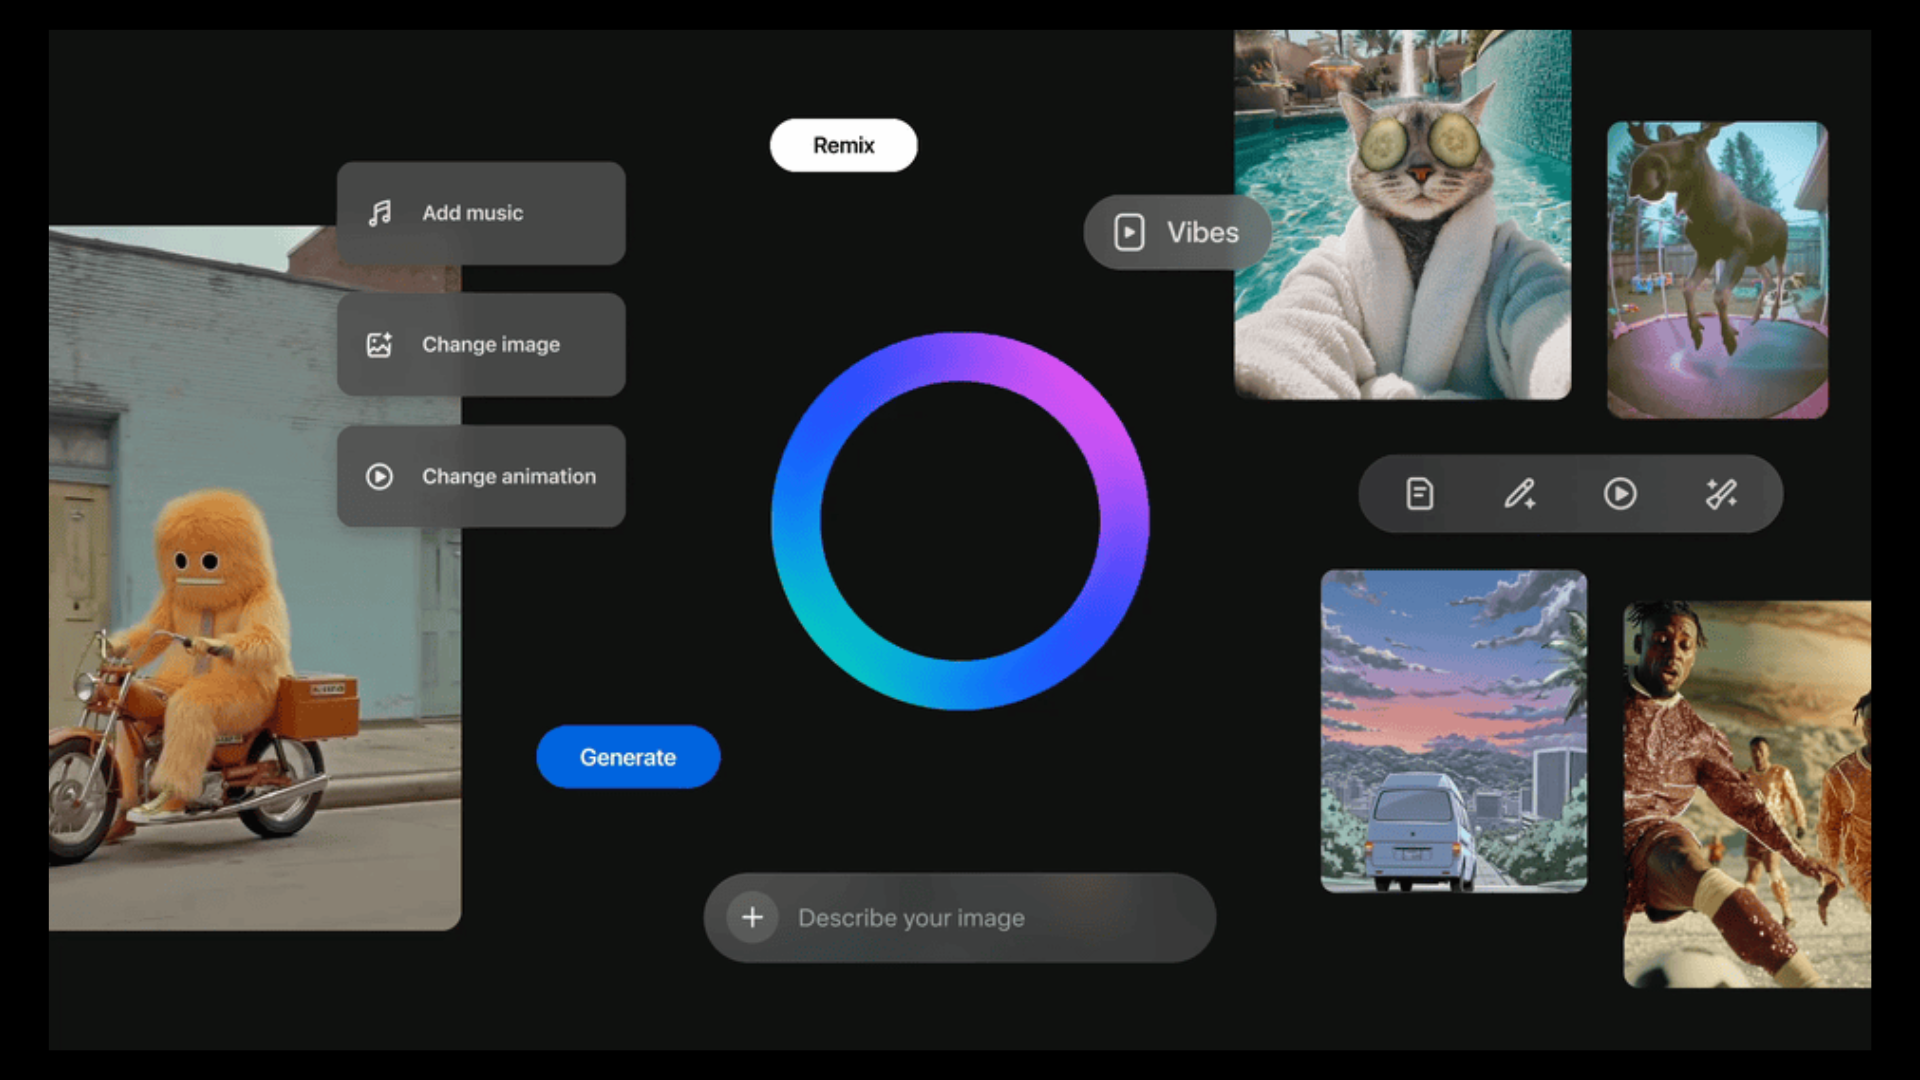1920x1080 pixels.
Task: Click the Change image icon
Action: tap(380, 344)
